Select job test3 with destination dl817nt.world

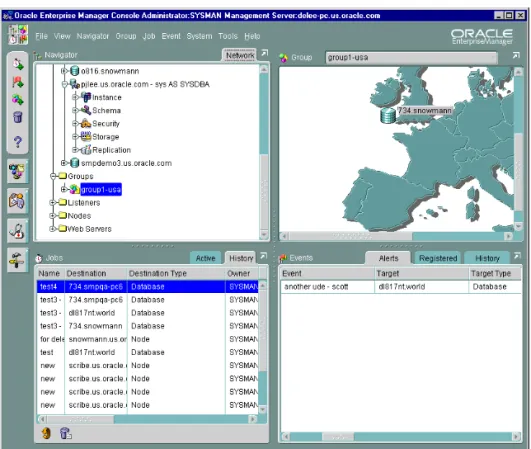pyautogui.click(x=148, y=313)
